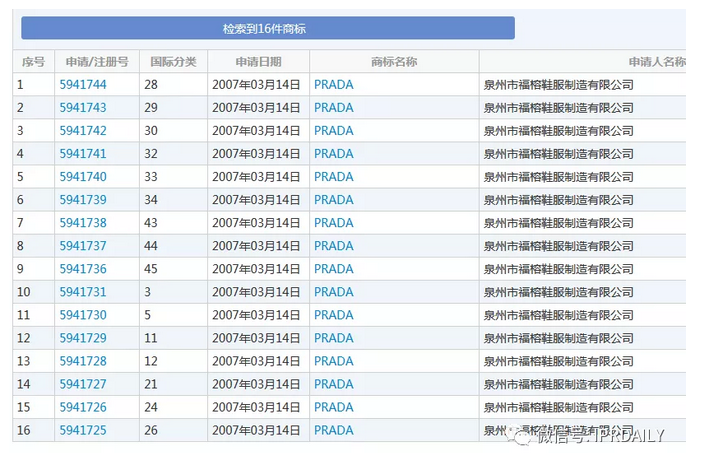Open registration number 5941725 link
Screen dimensions: 702x453
click(83, 431)
